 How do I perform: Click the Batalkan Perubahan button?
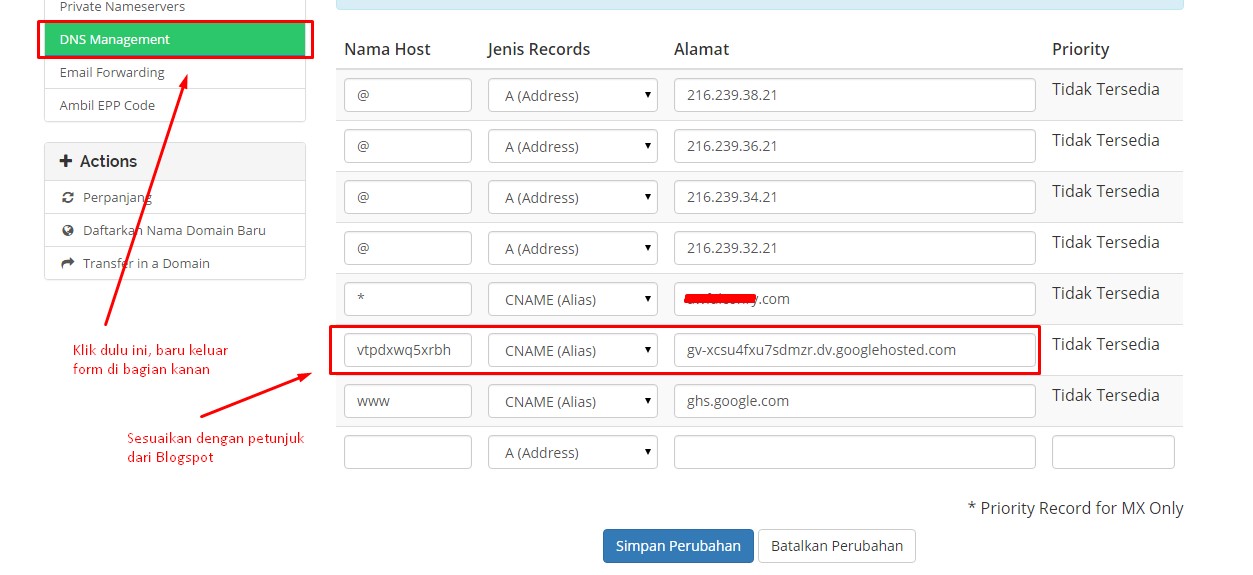tap(836, 546)
